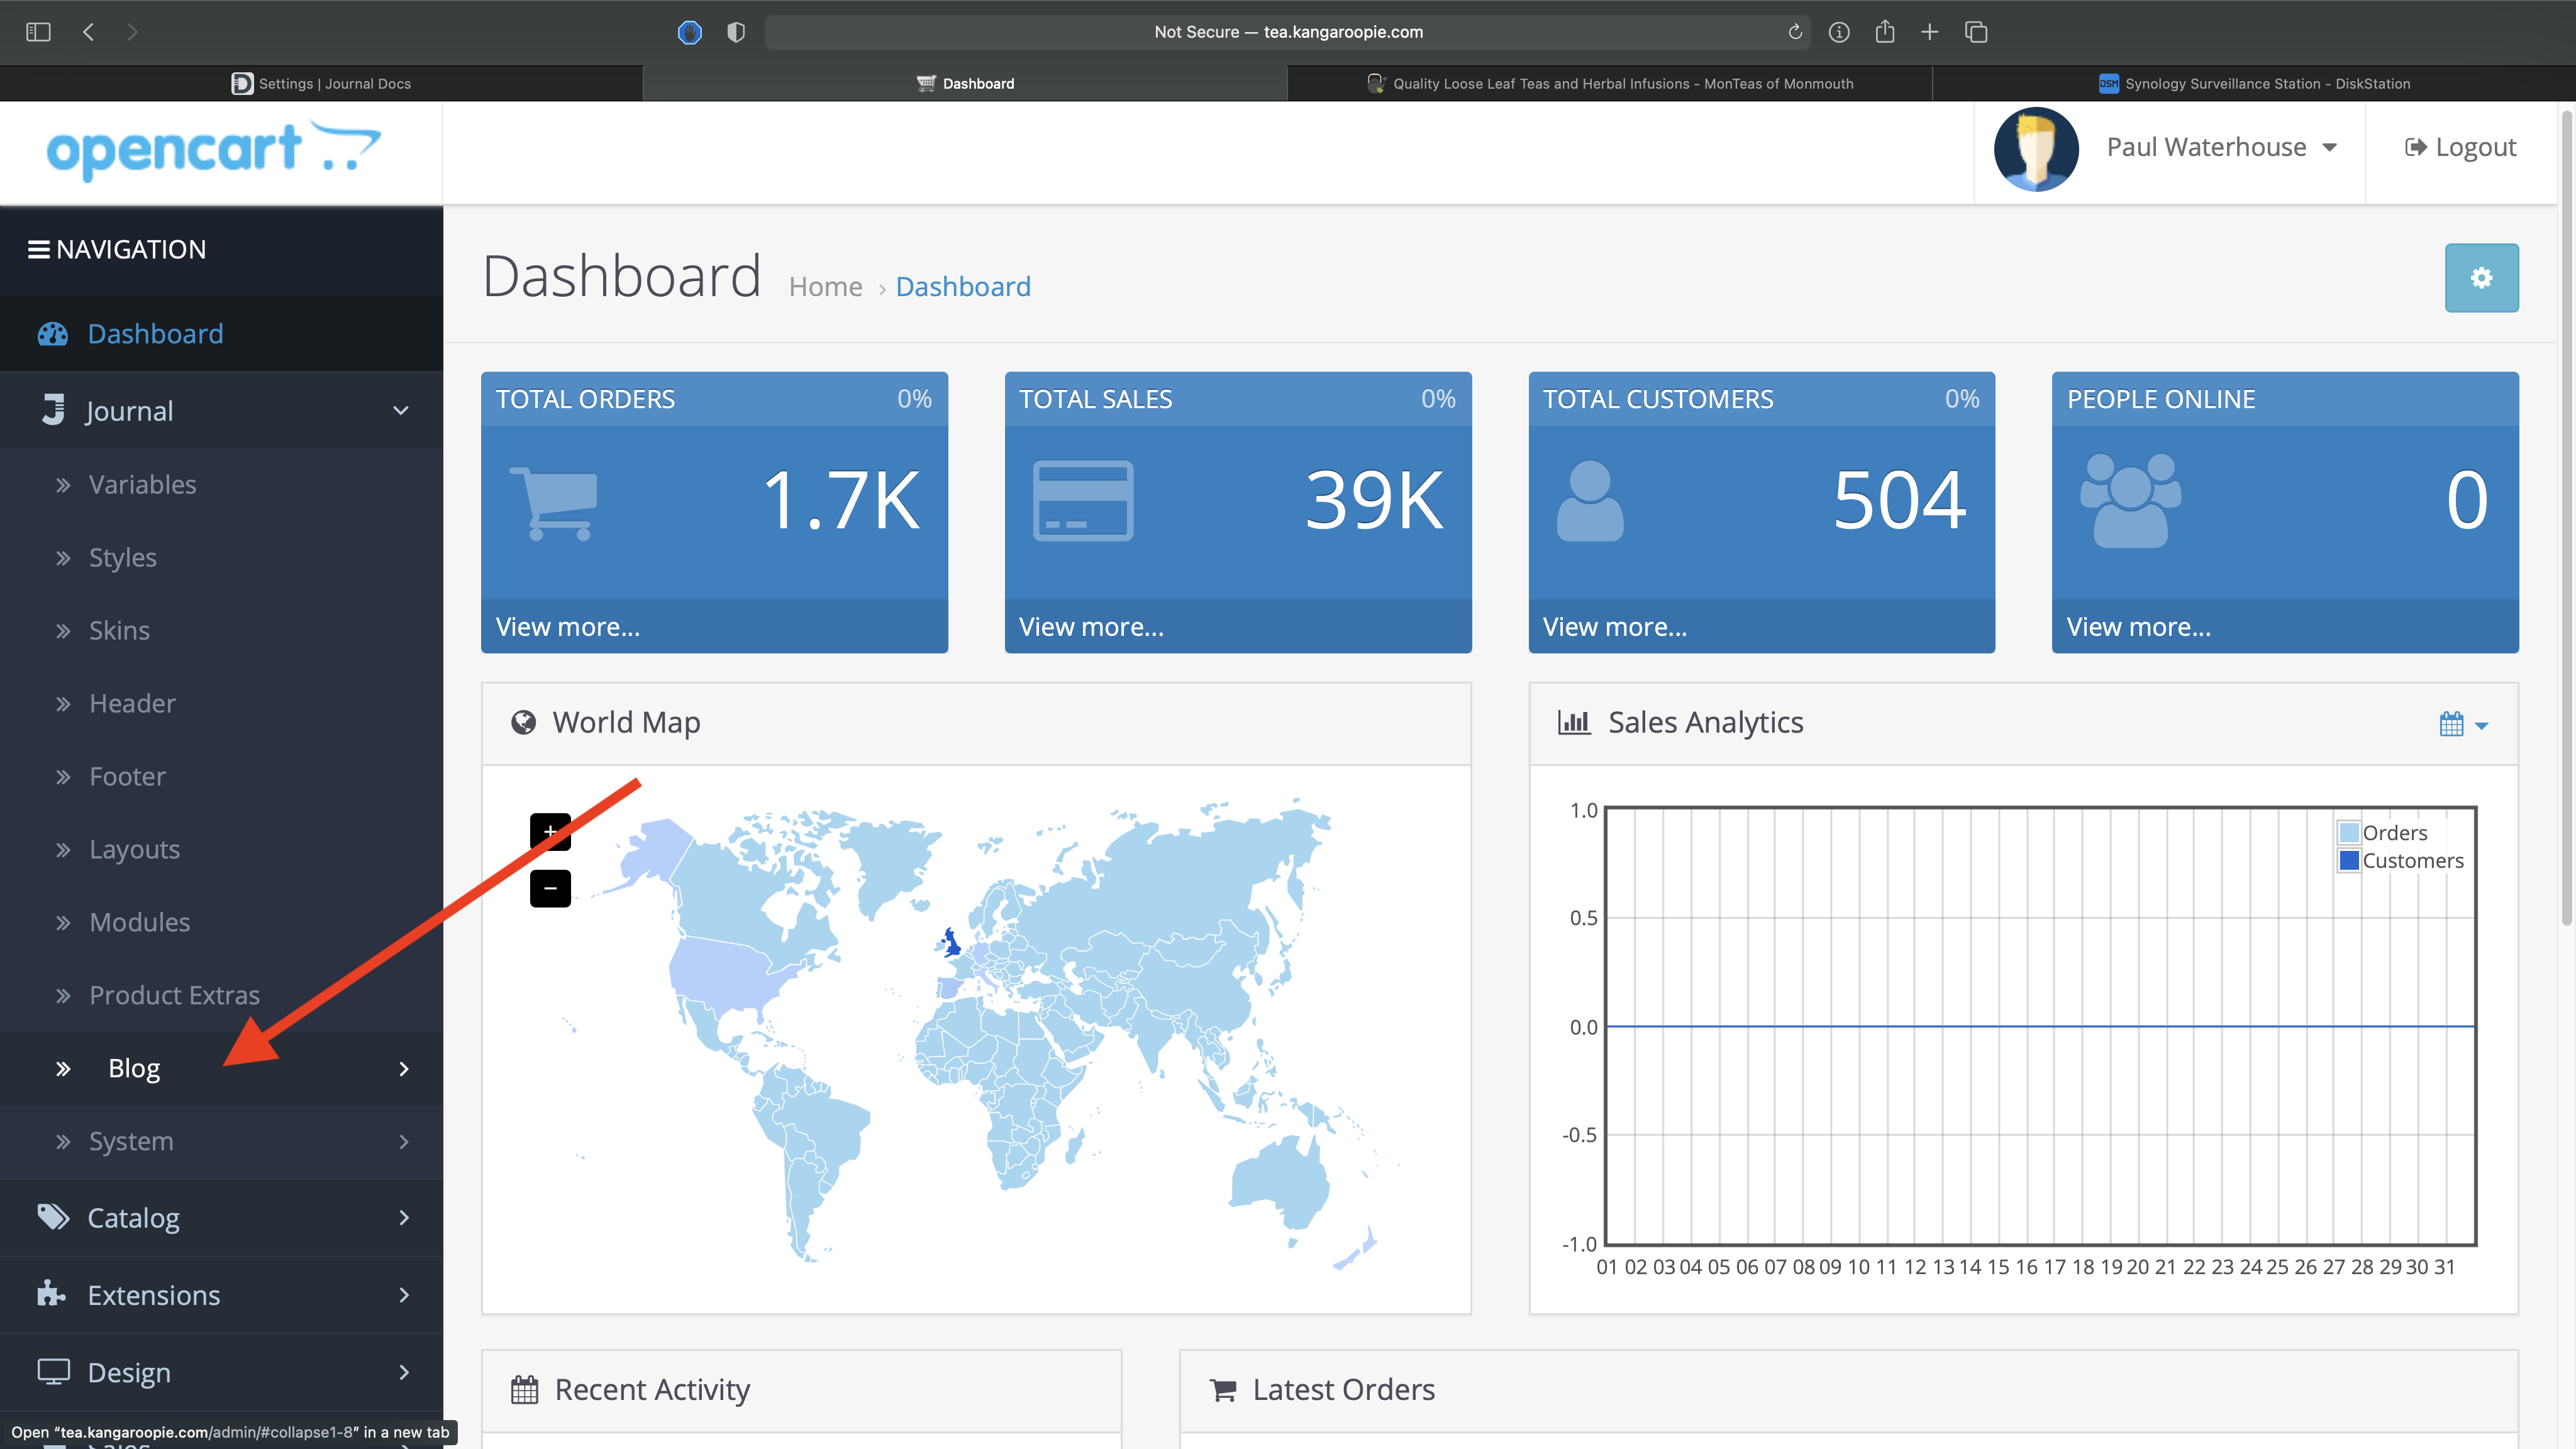The width and height of the screenshot is (2576, 1449).
Task: Open a new tab with the plus icon
Action: pos(1930,32)
